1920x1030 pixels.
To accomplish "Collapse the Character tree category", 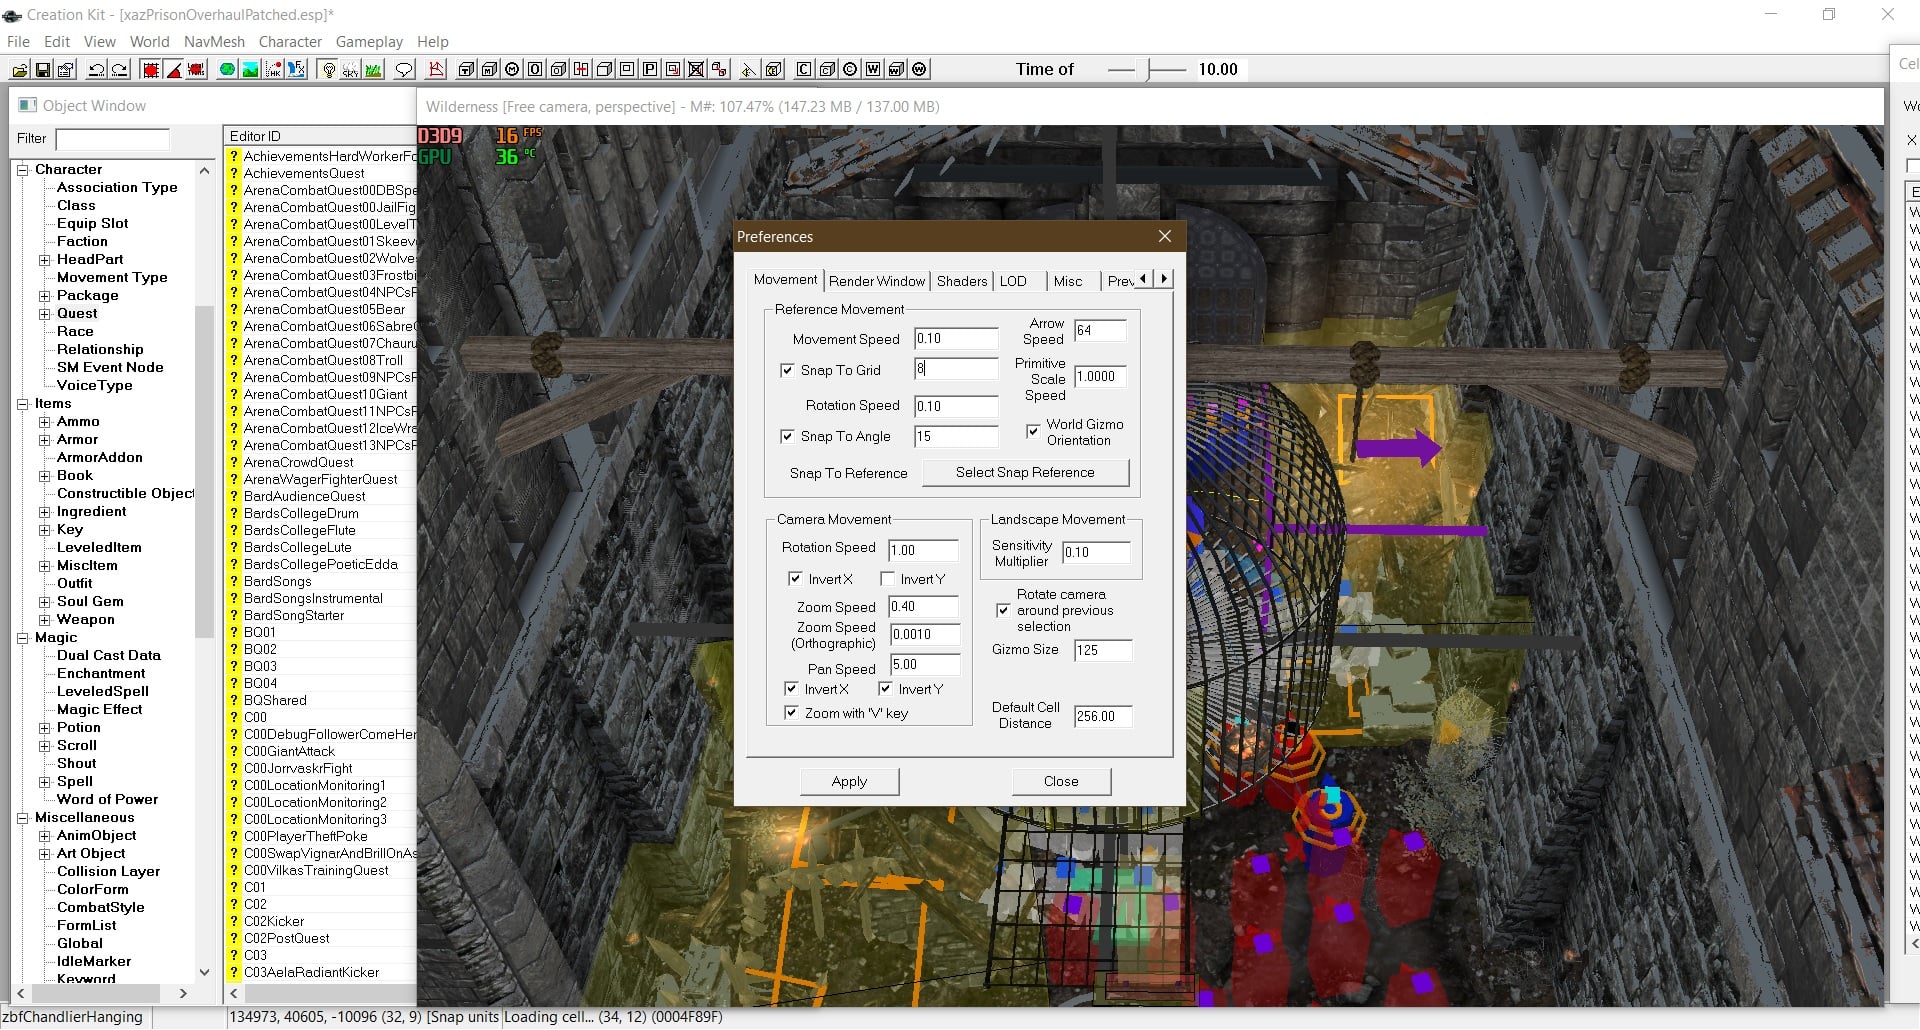I will click(22, 170).
